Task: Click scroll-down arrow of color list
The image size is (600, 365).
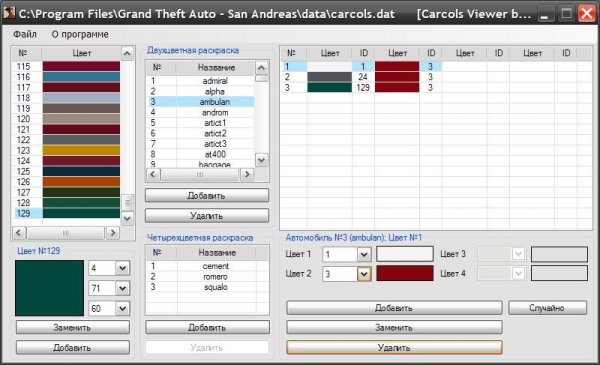Action: pos(127,218)
